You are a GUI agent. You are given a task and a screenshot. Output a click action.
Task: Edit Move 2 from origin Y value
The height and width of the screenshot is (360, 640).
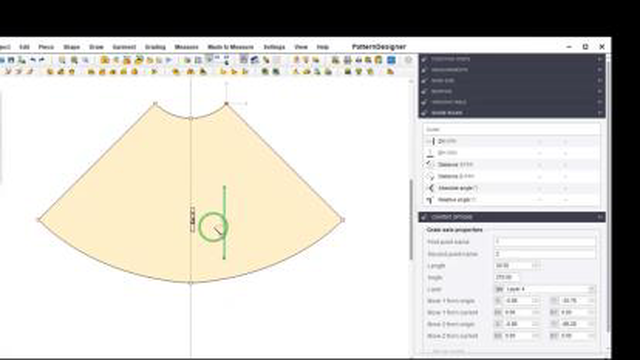click(x=574, y=324)
